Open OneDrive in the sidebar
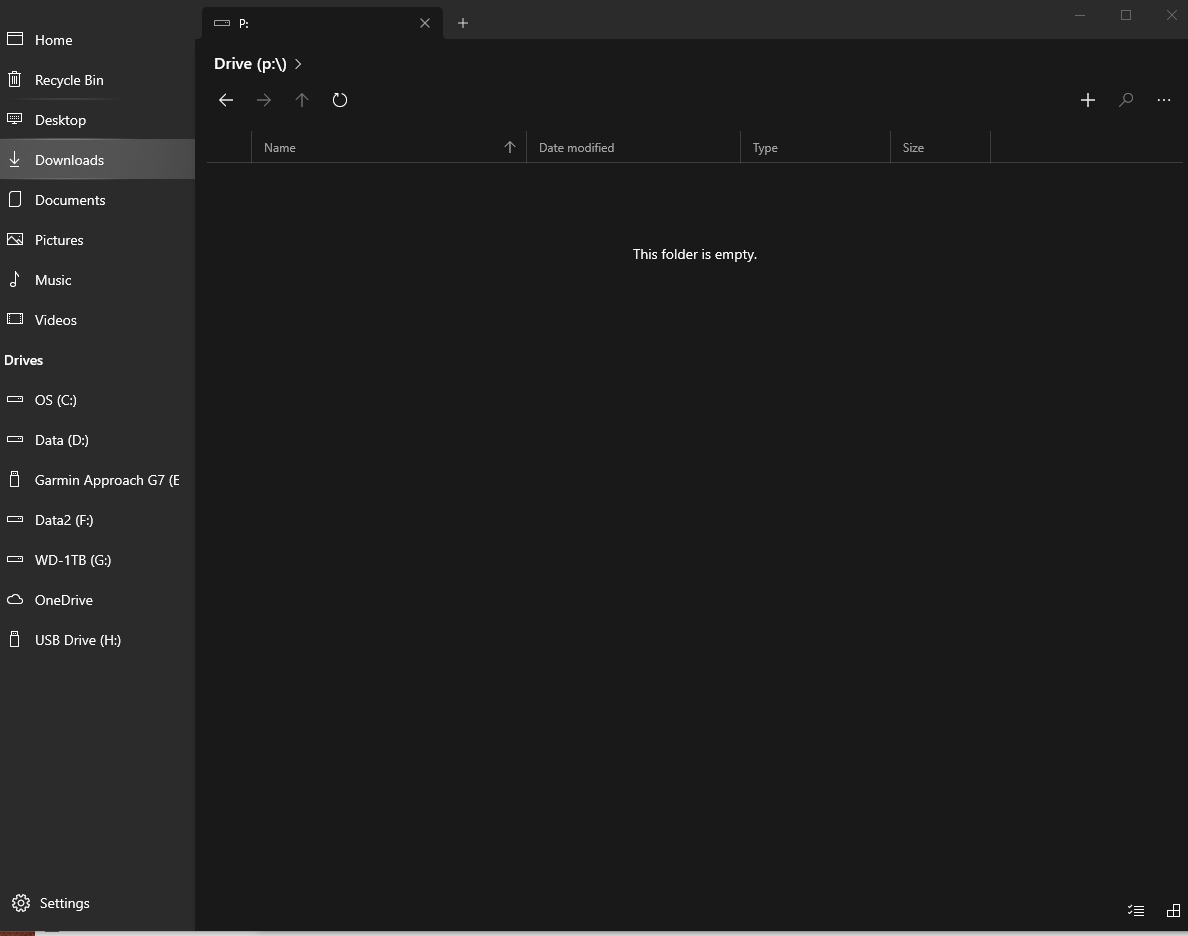Viewport: 1188px width, 936px height. [97, 600]
